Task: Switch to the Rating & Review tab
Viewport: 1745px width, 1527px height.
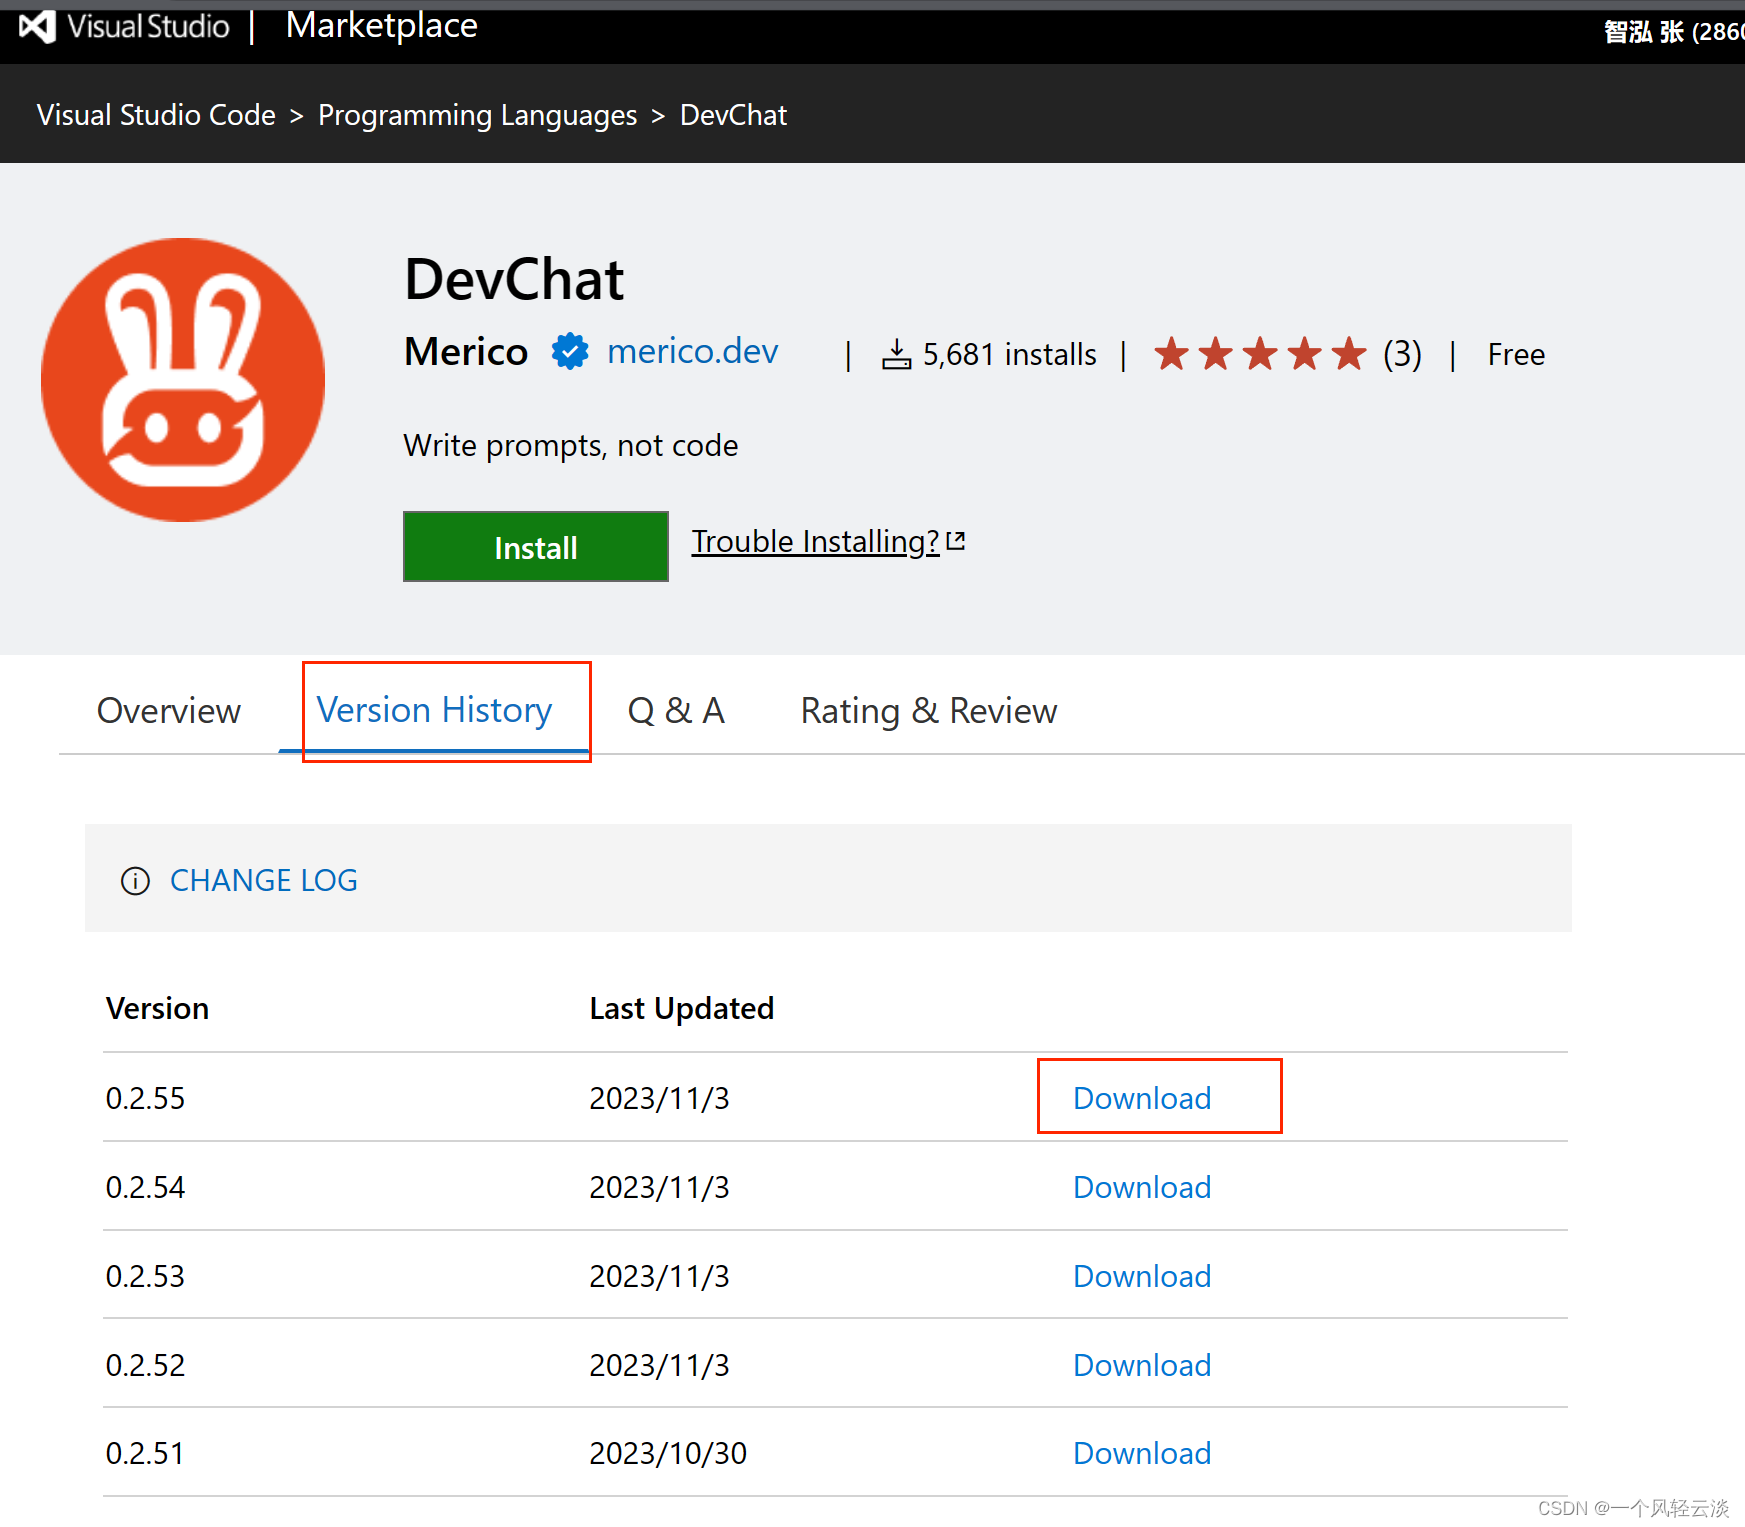Action: click(x=928, y=711)
